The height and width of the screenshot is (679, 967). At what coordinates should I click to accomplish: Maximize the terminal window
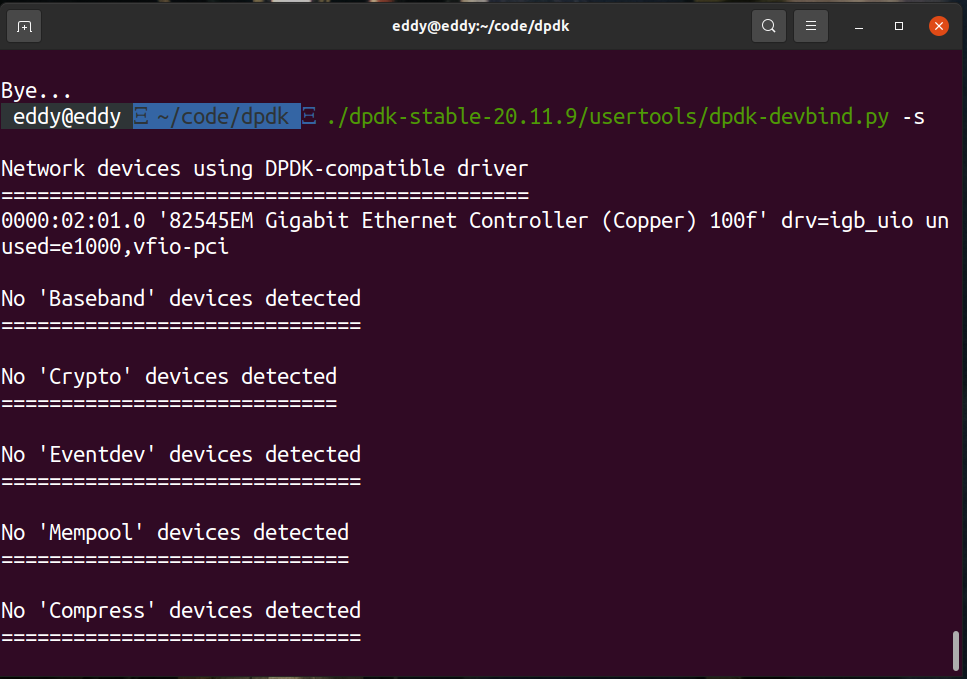coord(899,26)
